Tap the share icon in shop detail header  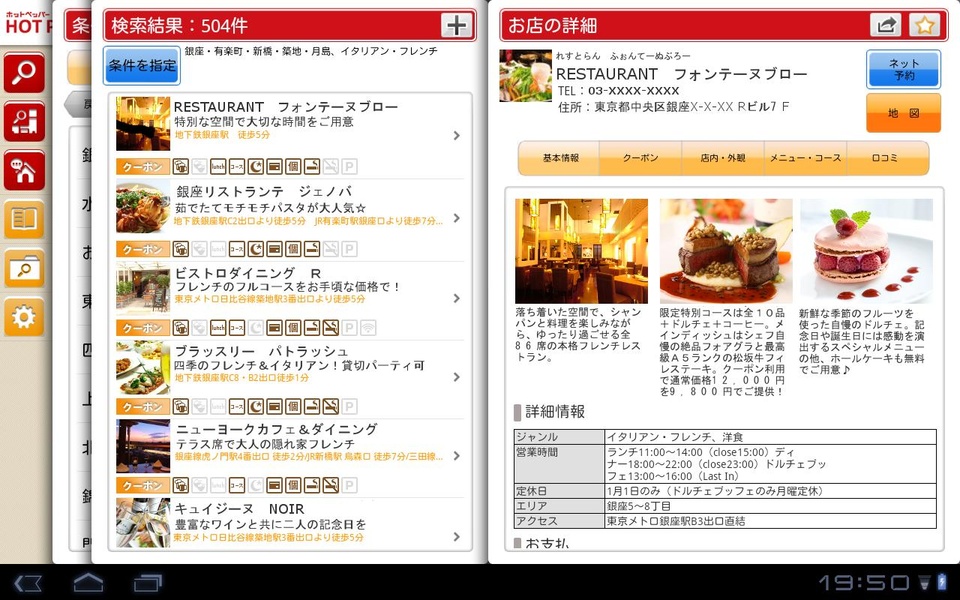click(886, 25)
